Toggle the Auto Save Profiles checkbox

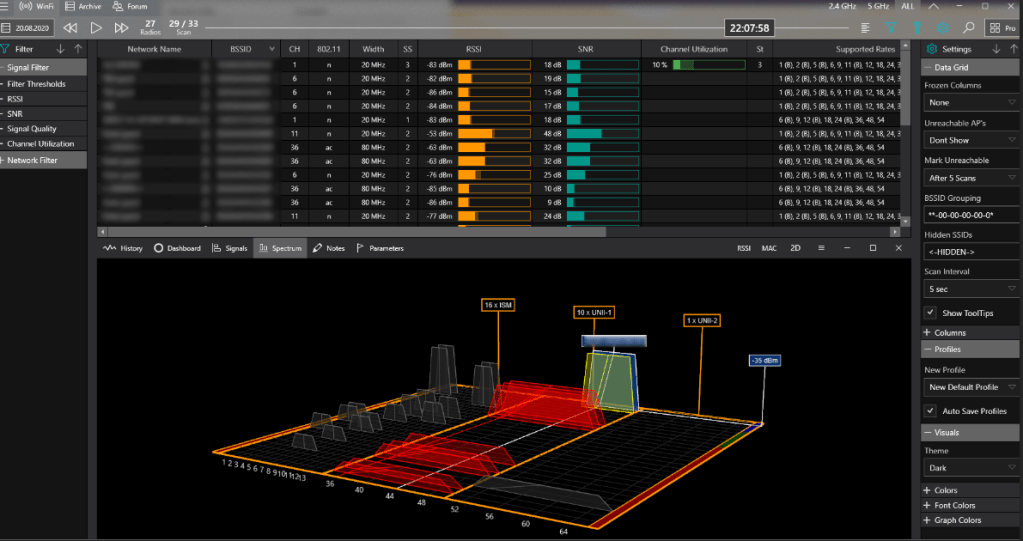tap(931, 411)
